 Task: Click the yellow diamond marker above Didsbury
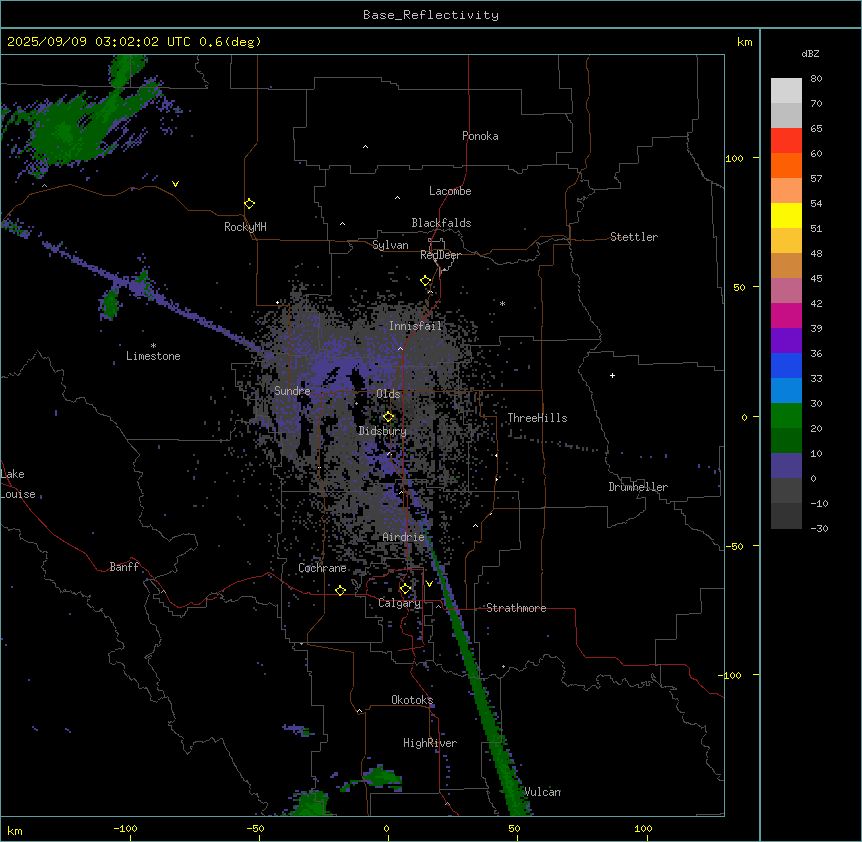[x=388, y=417]
